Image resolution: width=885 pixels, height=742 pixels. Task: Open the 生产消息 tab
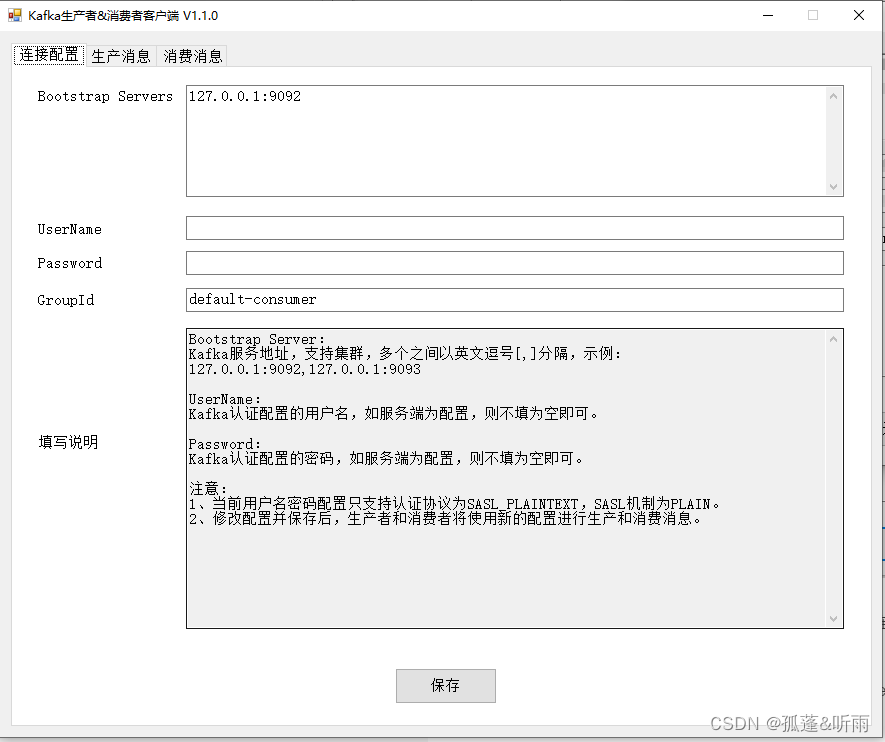[121, 56]
